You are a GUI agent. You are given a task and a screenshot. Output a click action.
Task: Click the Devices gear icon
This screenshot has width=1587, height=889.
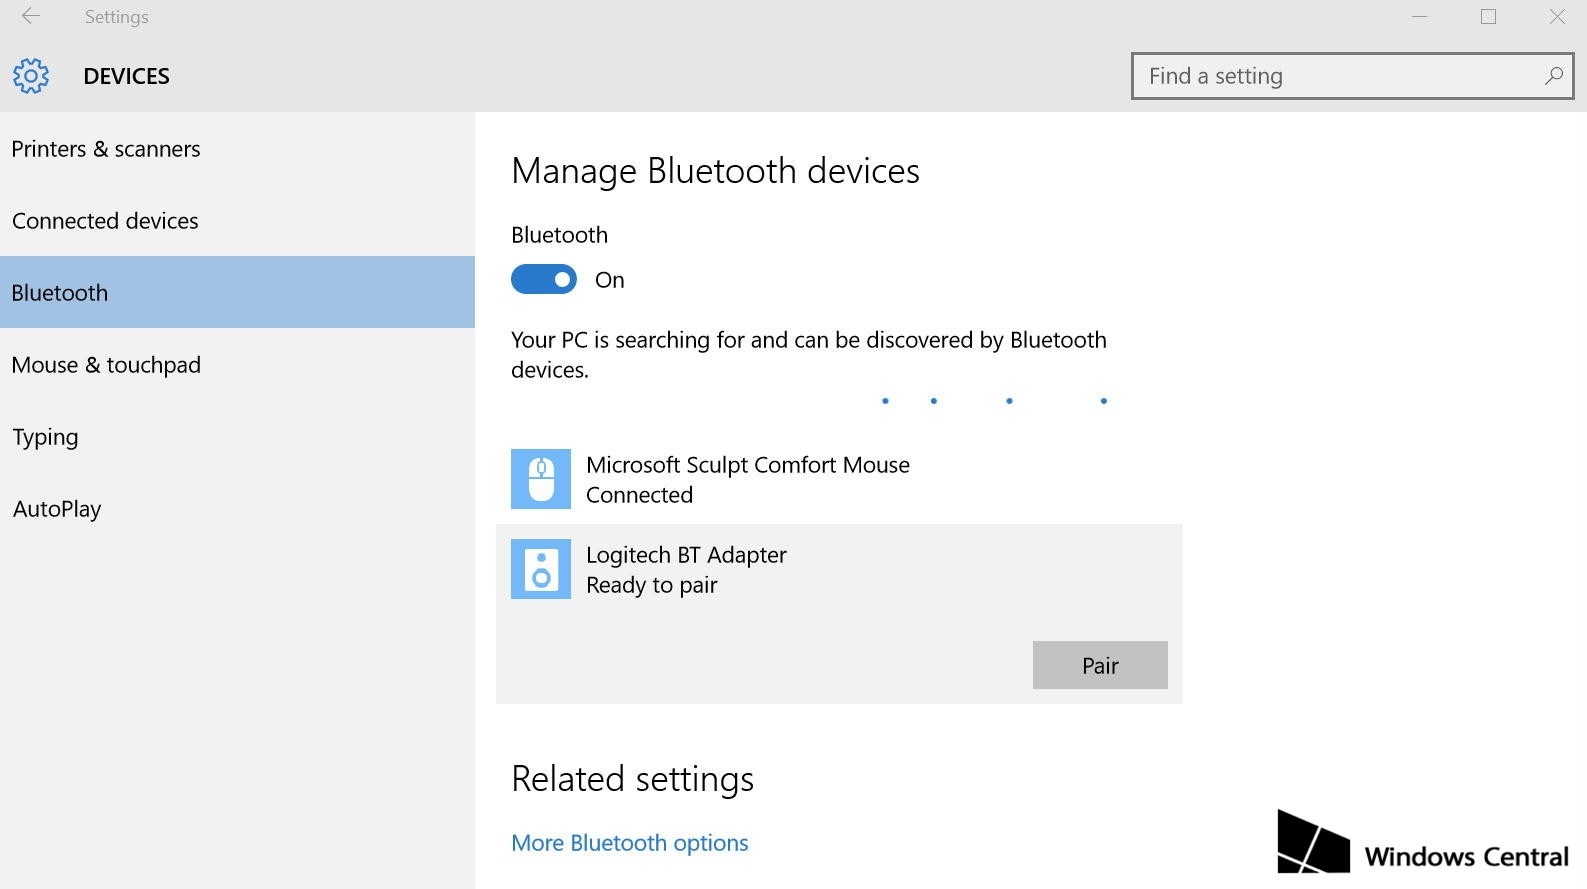31,76
